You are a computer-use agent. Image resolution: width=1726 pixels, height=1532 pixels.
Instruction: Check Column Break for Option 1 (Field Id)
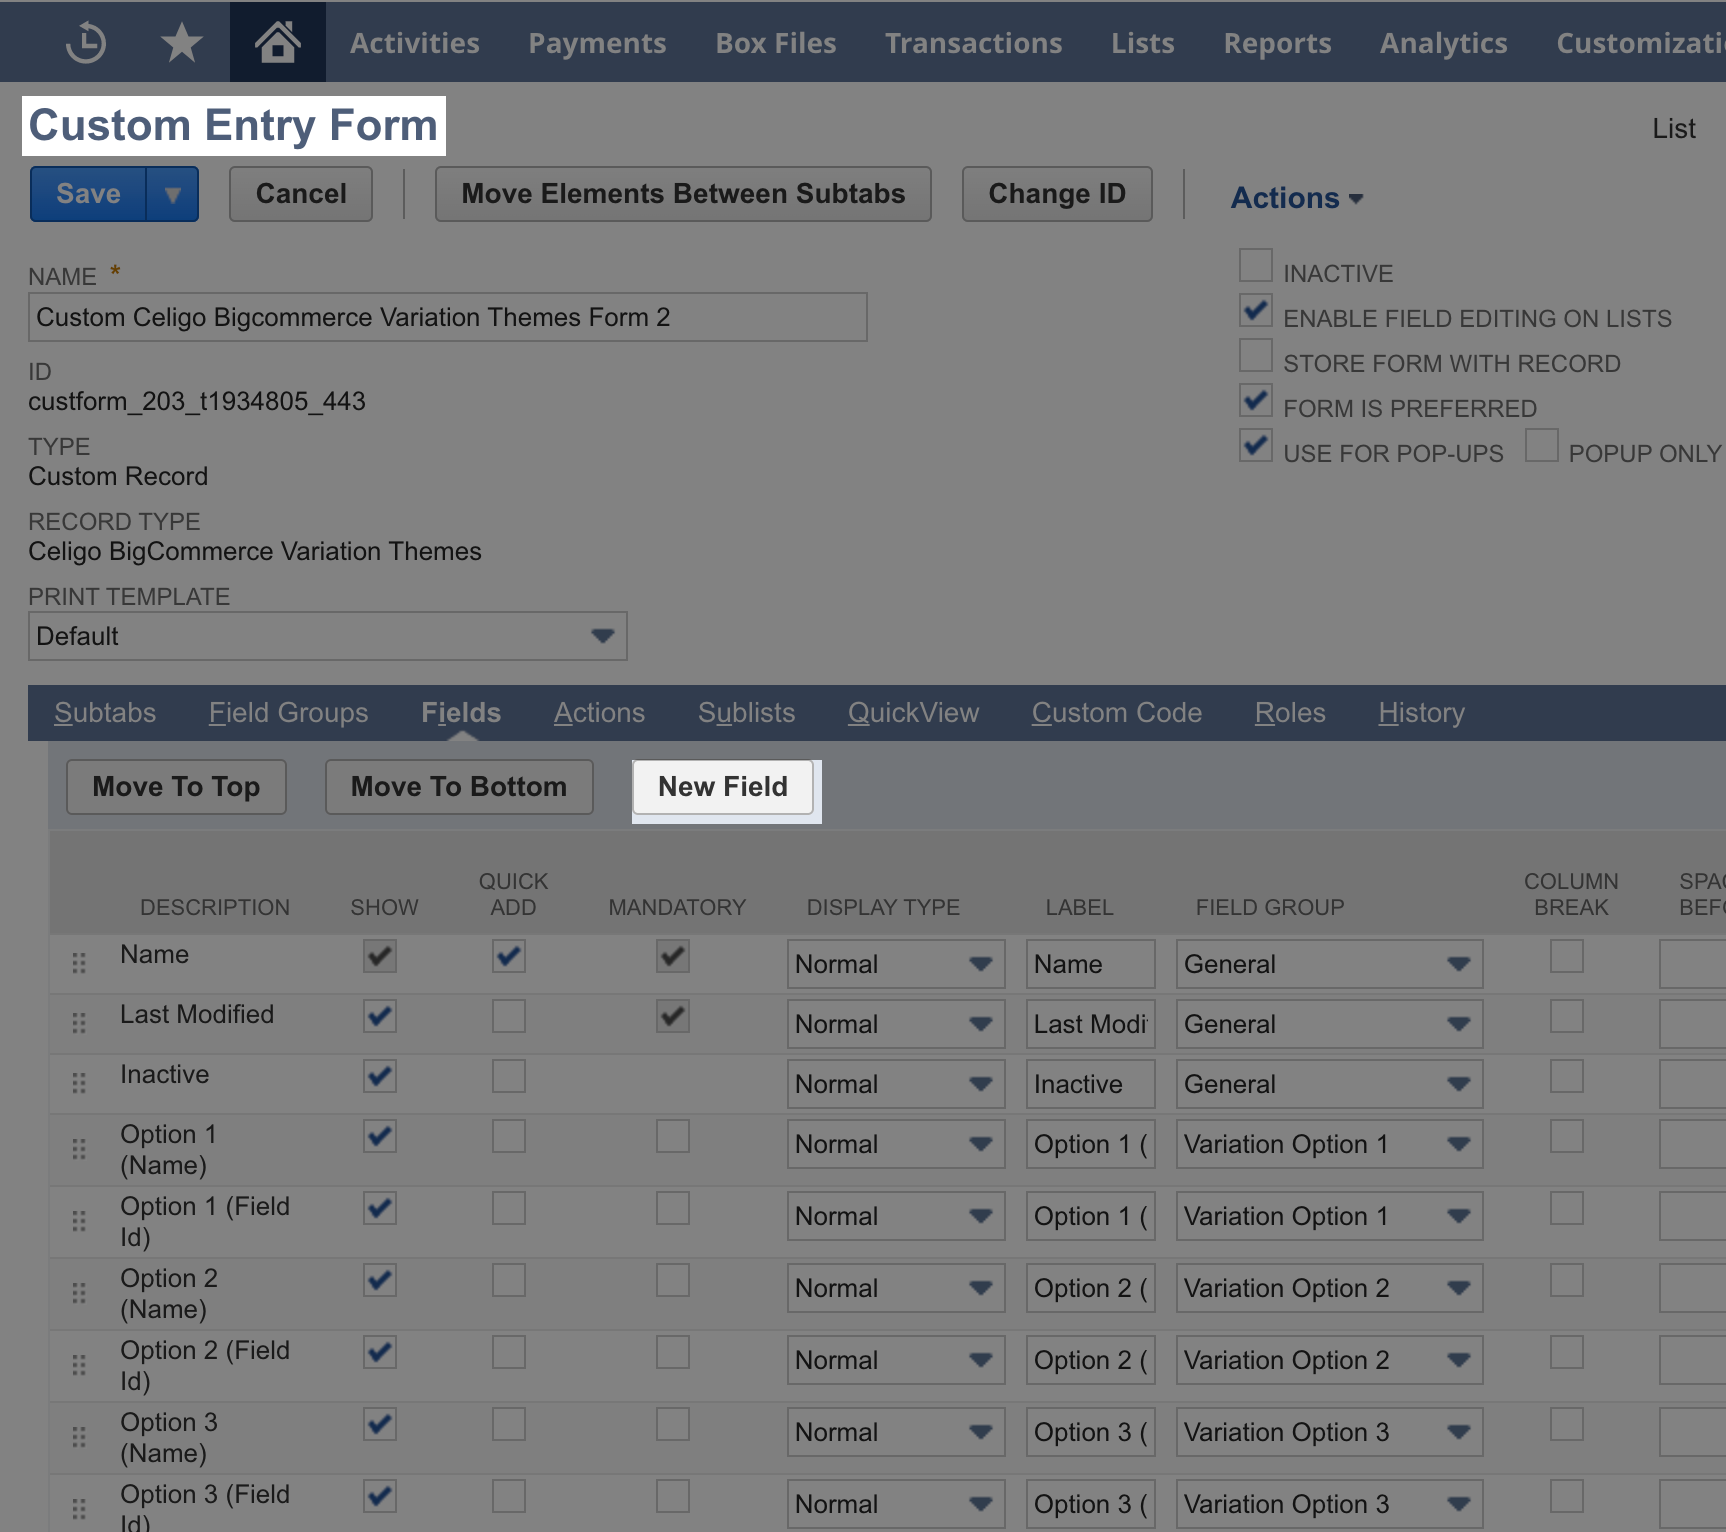[1567, 1208]
